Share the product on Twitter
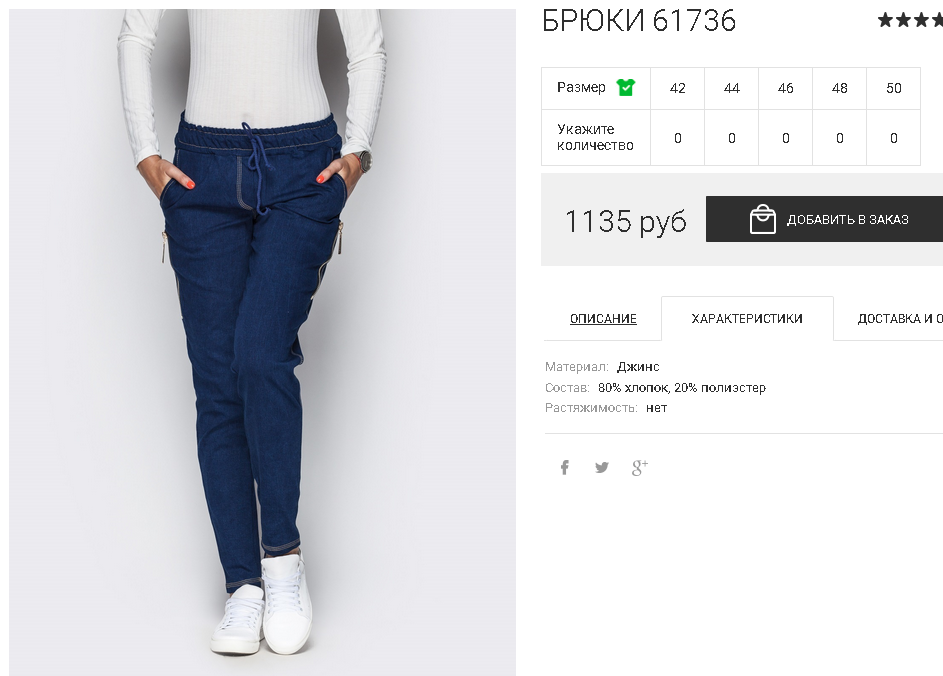This screenshot has width=943, height=676. tap(601, 467)
